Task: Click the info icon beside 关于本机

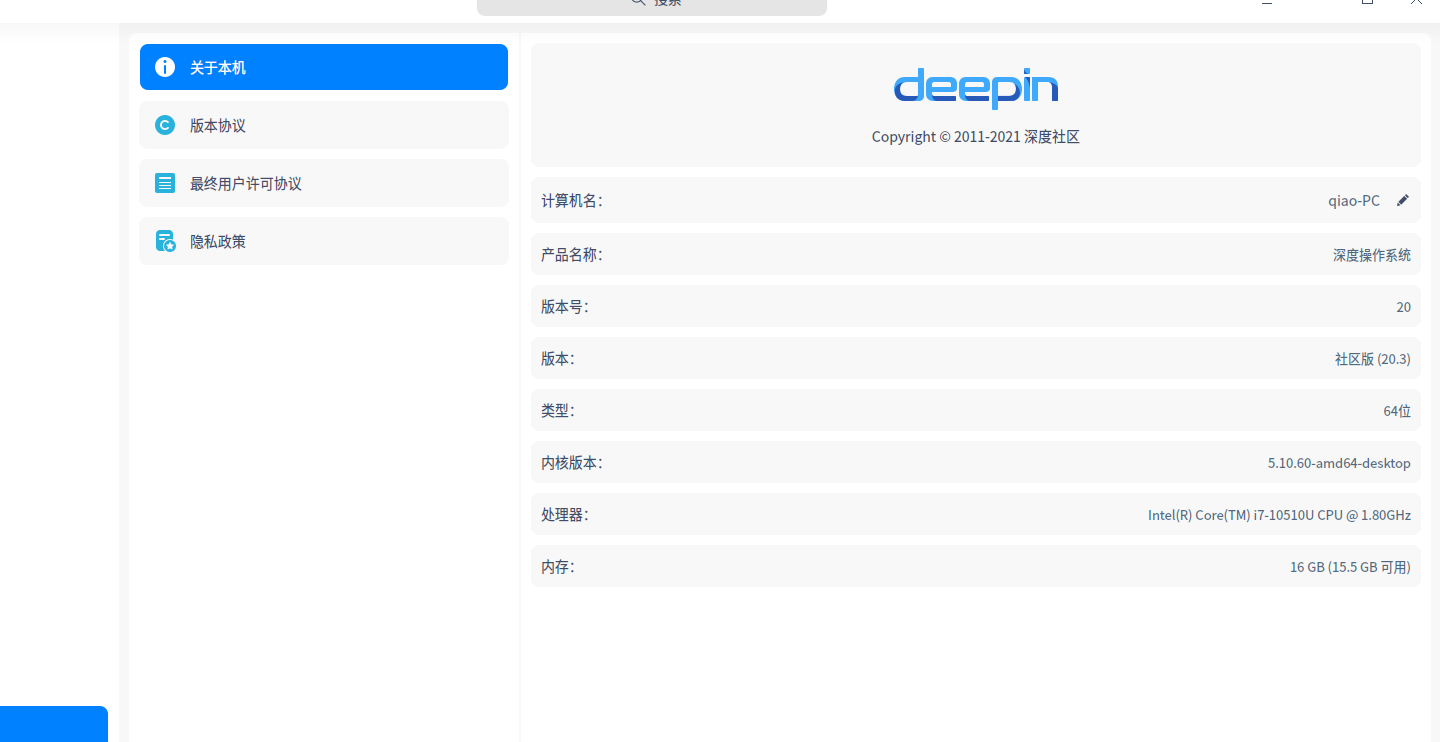Action: [x=165, y=67]
